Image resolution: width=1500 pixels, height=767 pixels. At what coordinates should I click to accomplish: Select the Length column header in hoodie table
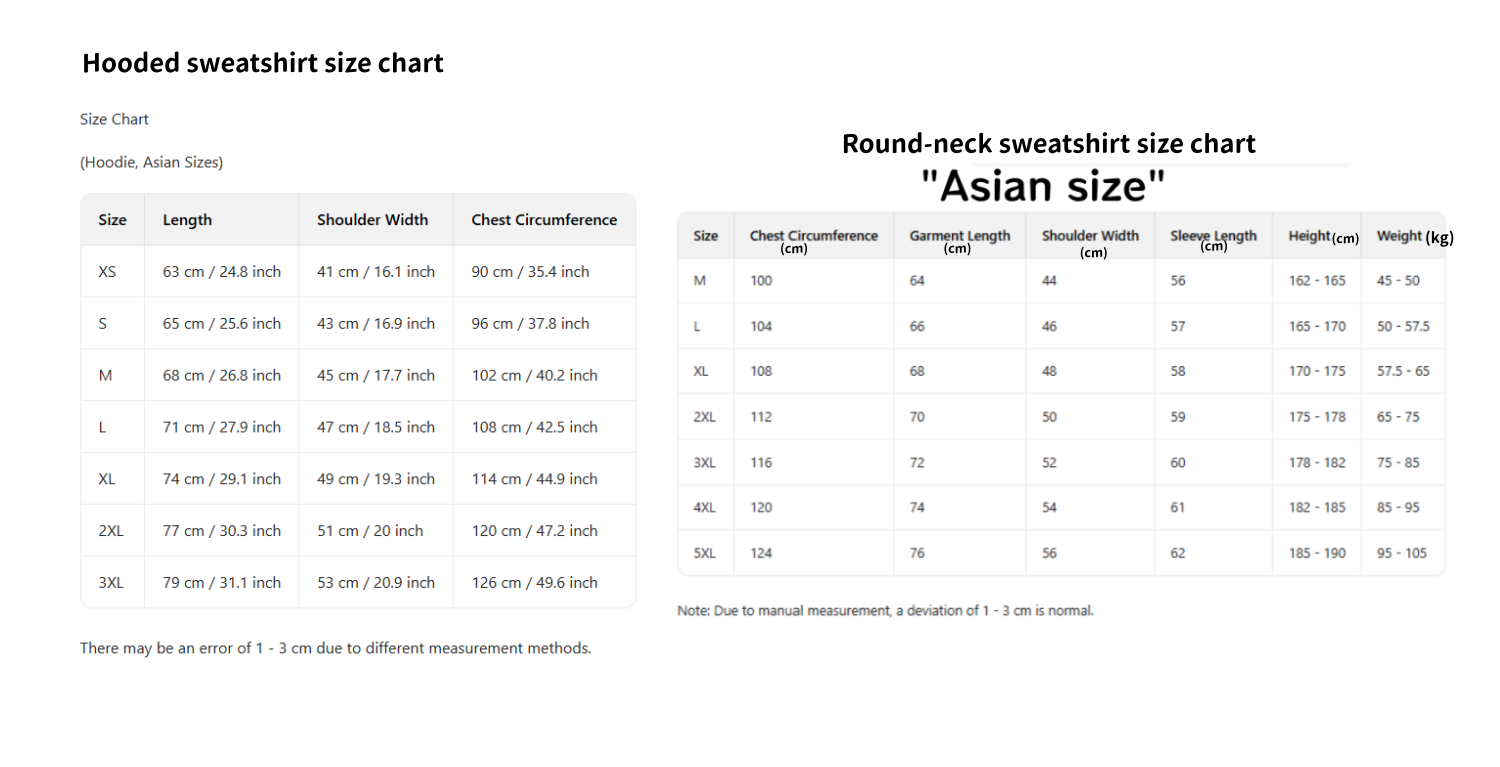tap(187, 220)
